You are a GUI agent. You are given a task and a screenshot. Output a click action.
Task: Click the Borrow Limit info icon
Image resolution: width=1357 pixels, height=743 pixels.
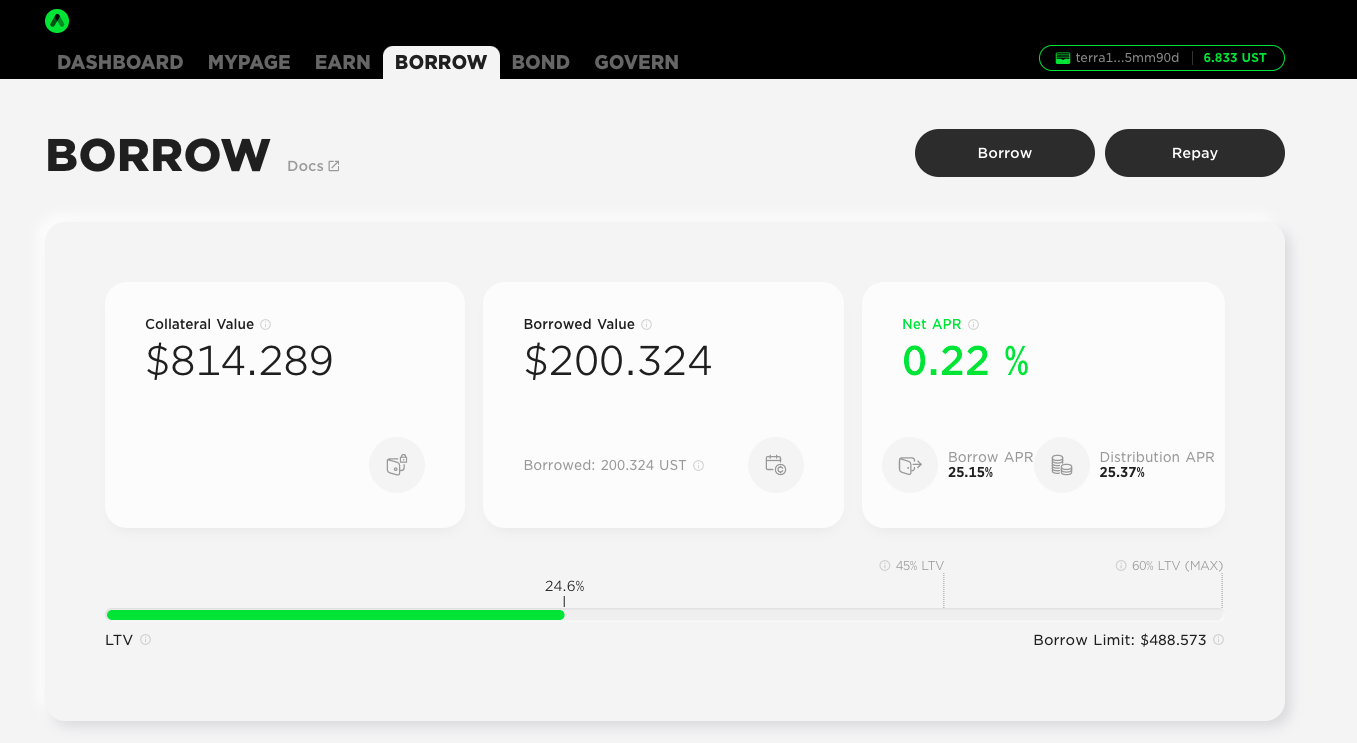[1218, 640]
